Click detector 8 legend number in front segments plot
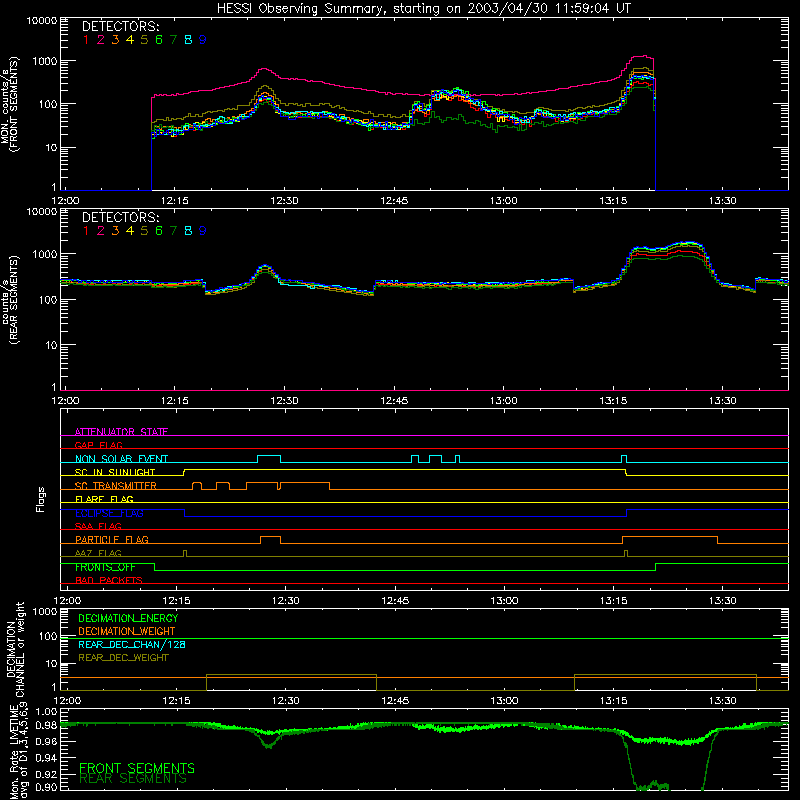 [x=188, y=40]
